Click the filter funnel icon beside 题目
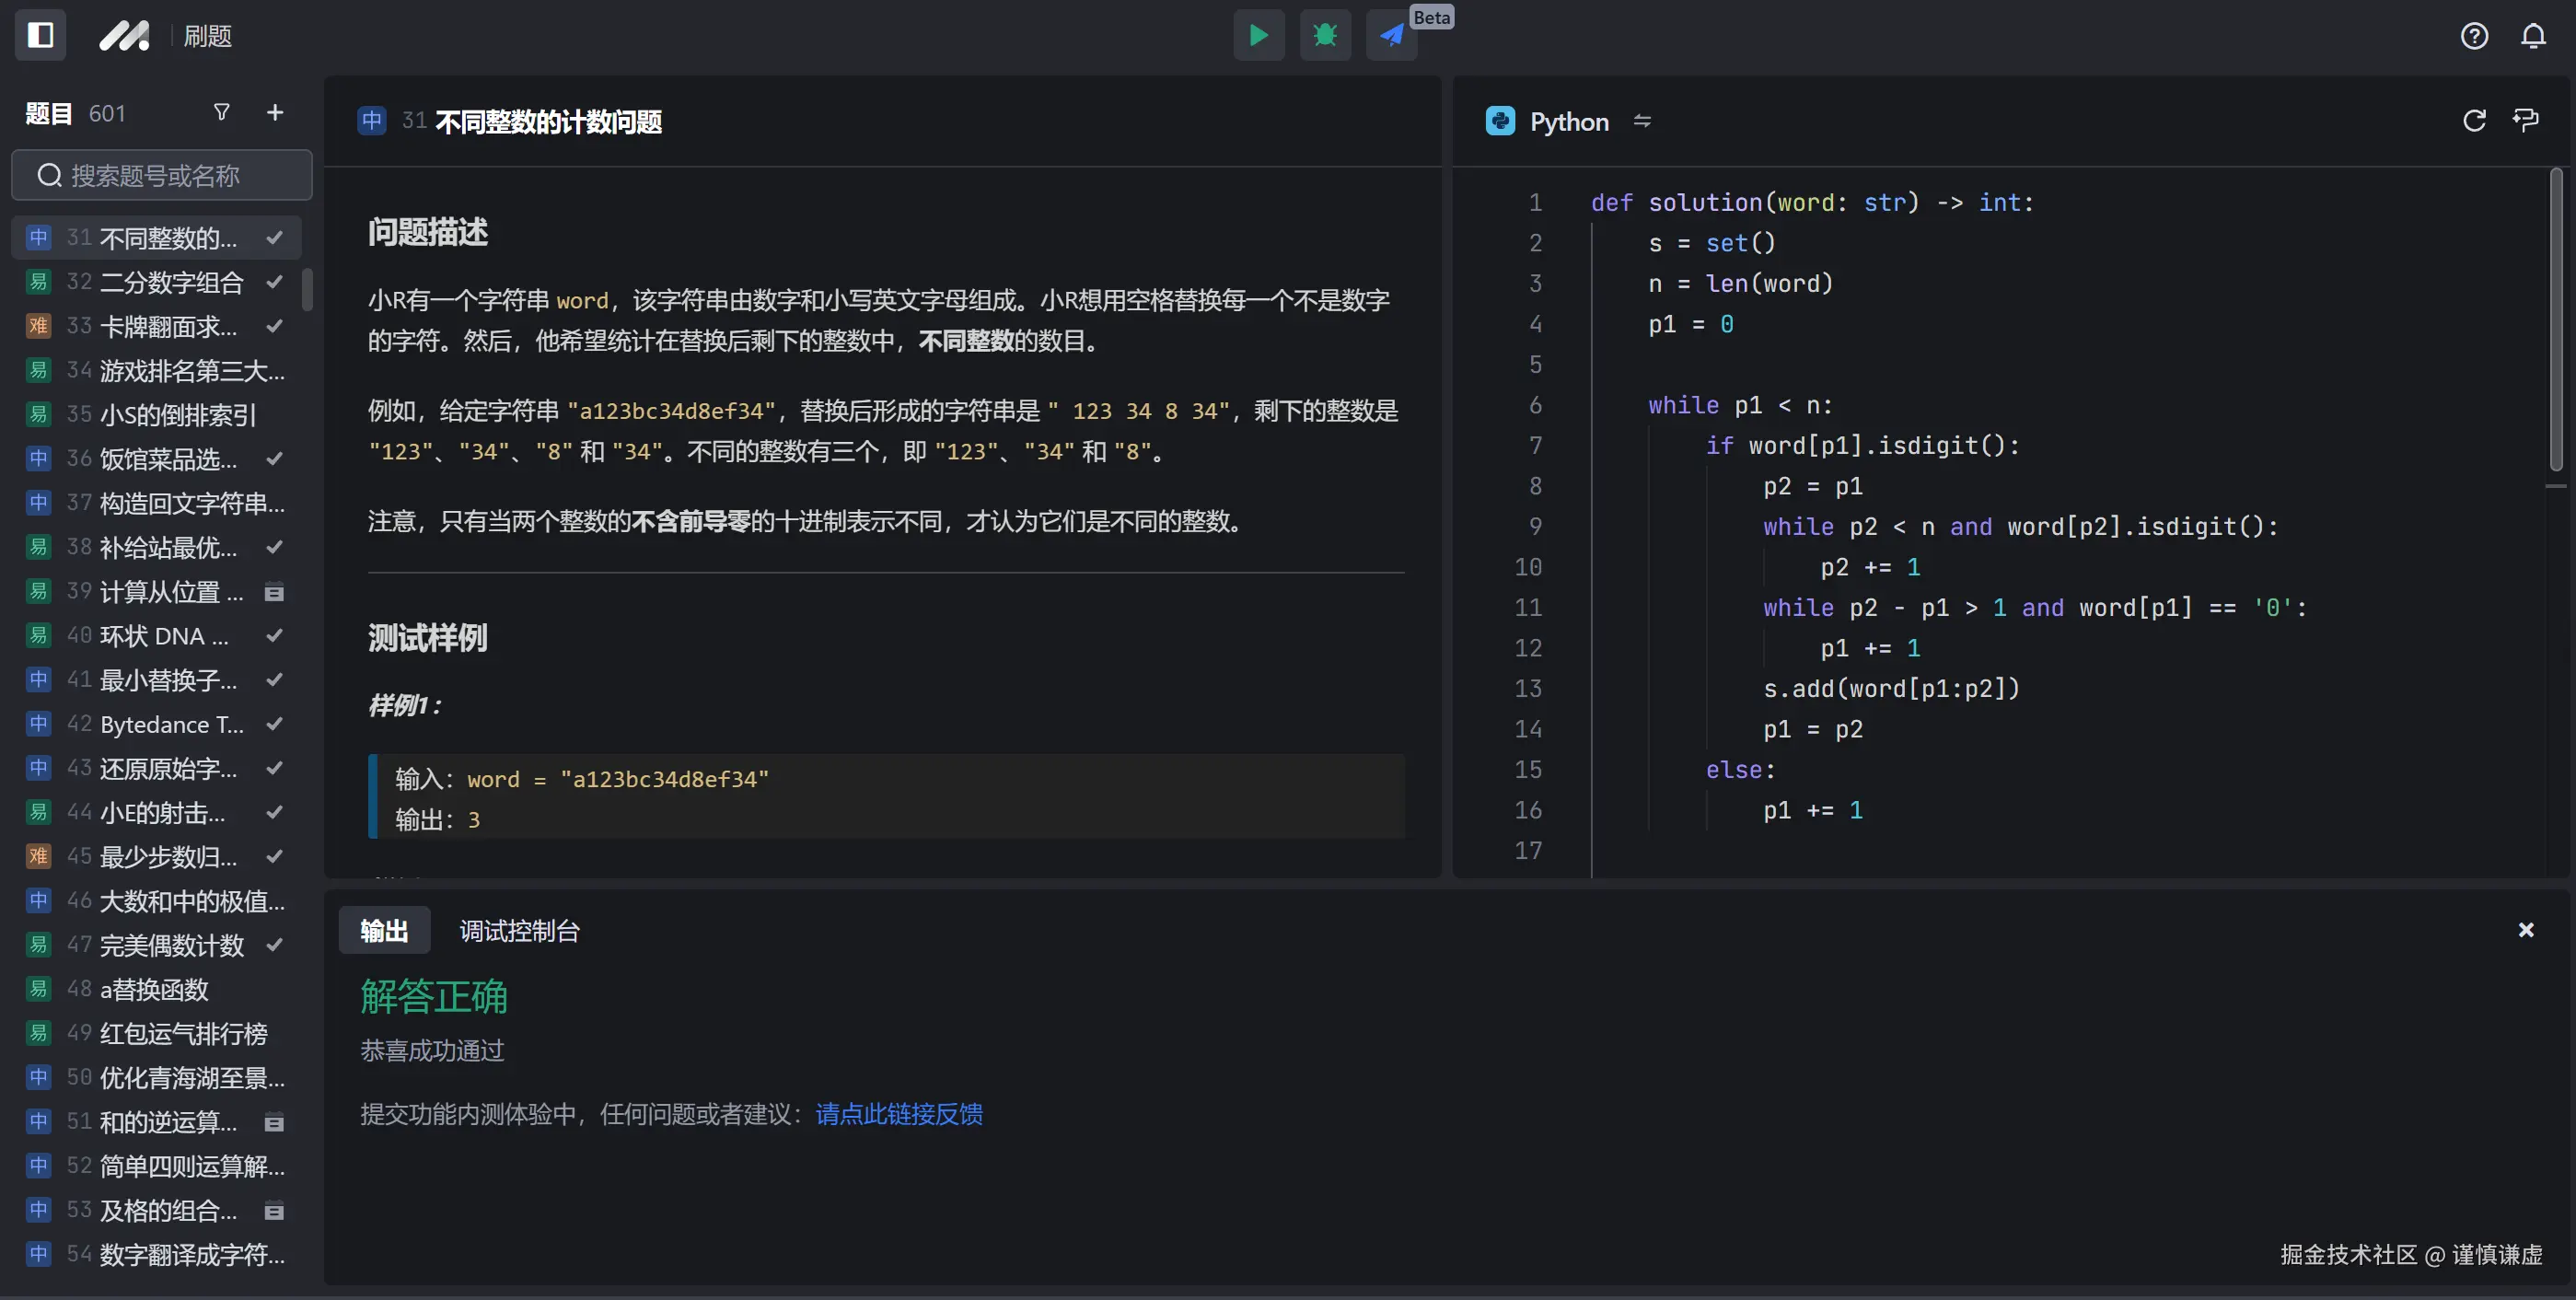This screenshot has height=1300, width=2576. [222, 112]
